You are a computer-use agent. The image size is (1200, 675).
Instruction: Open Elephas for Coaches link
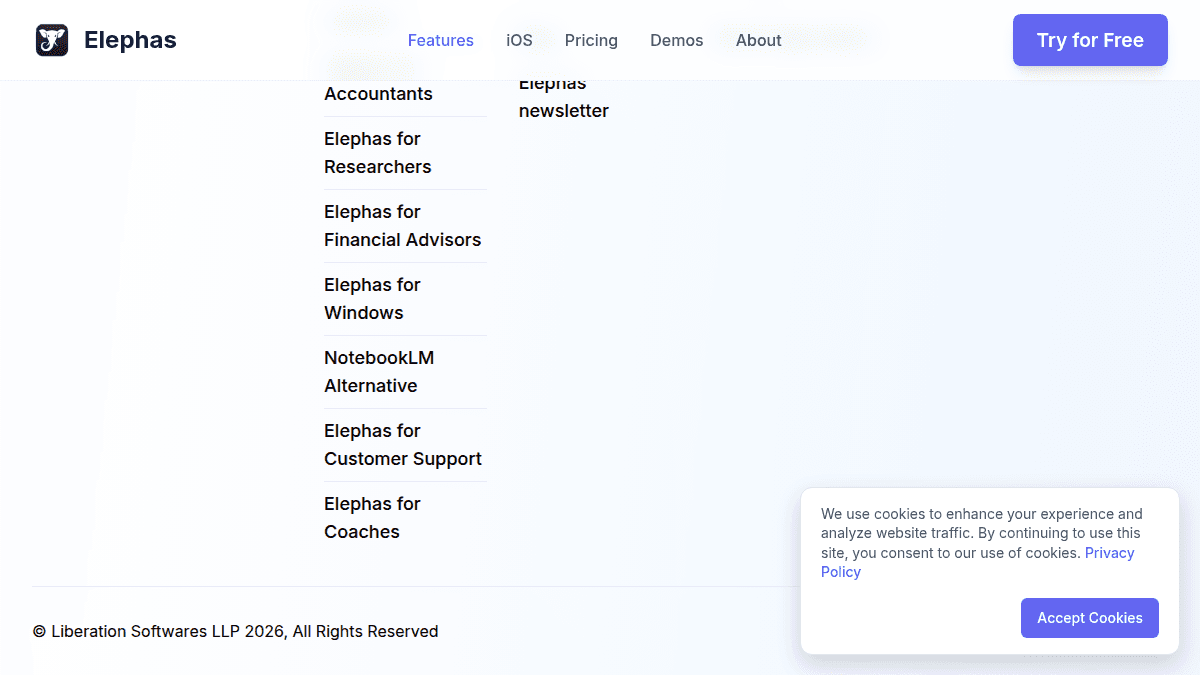click(x=372, y=518)
